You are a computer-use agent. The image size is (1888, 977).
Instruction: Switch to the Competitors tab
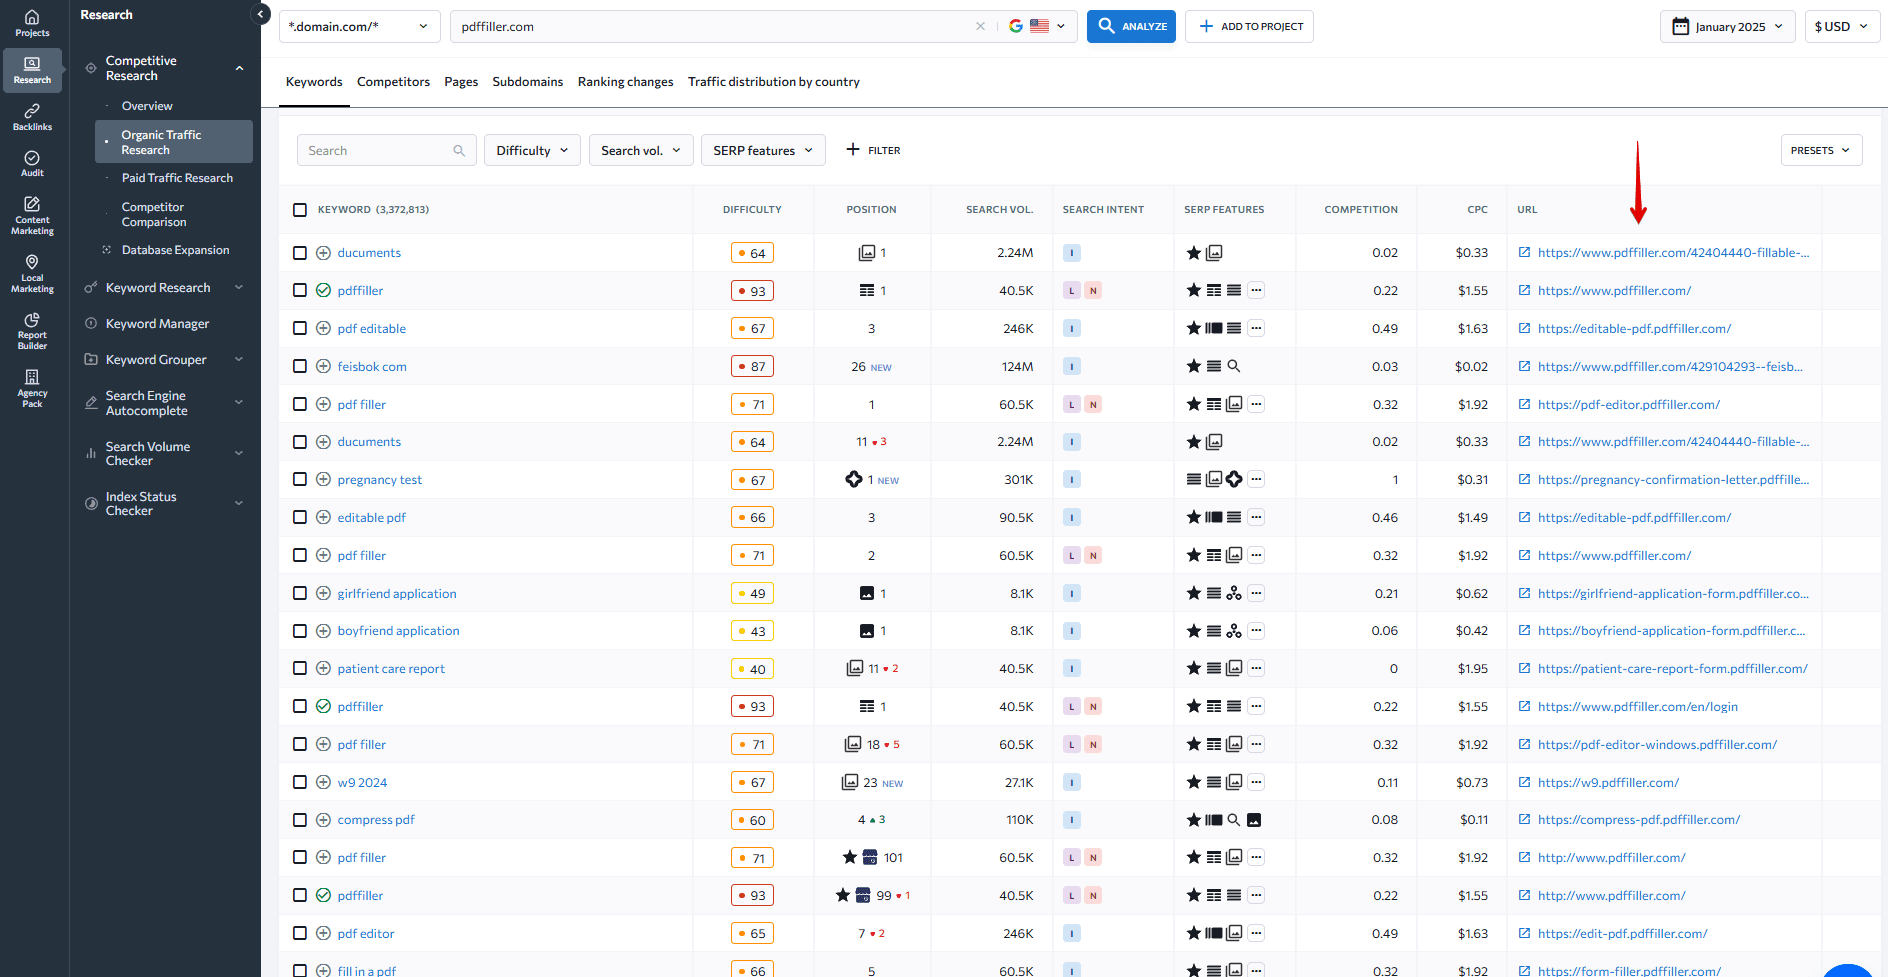(x=393, y=82)
